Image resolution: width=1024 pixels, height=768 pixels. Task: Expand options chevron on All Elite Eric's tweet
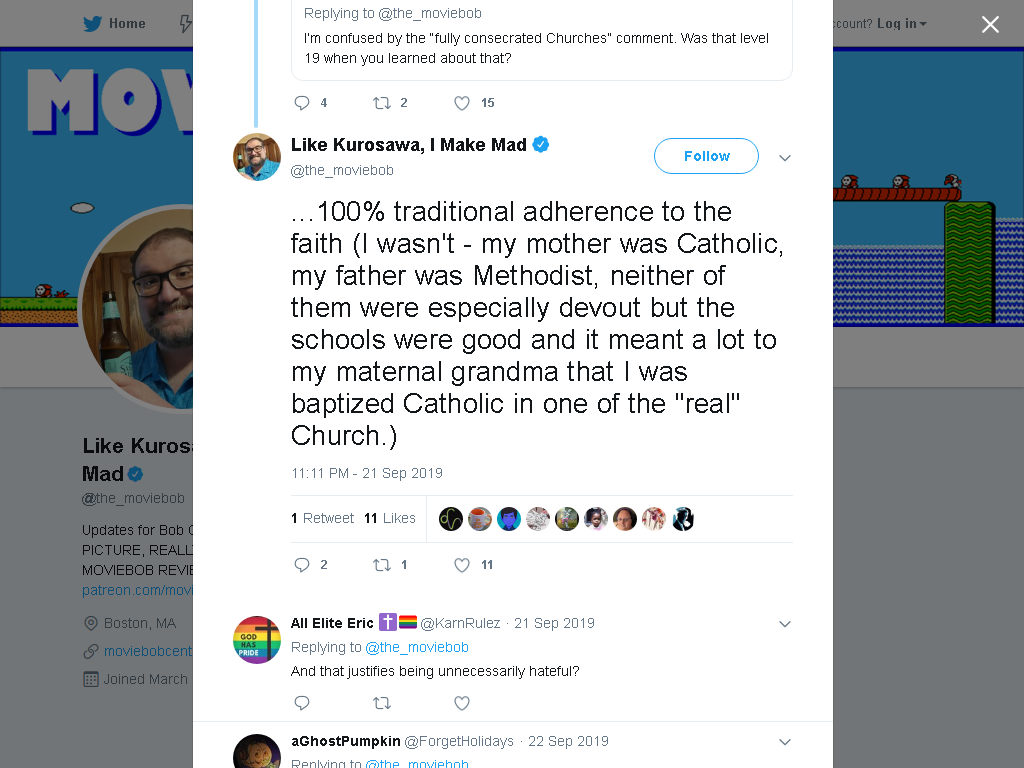click(785, 624)
